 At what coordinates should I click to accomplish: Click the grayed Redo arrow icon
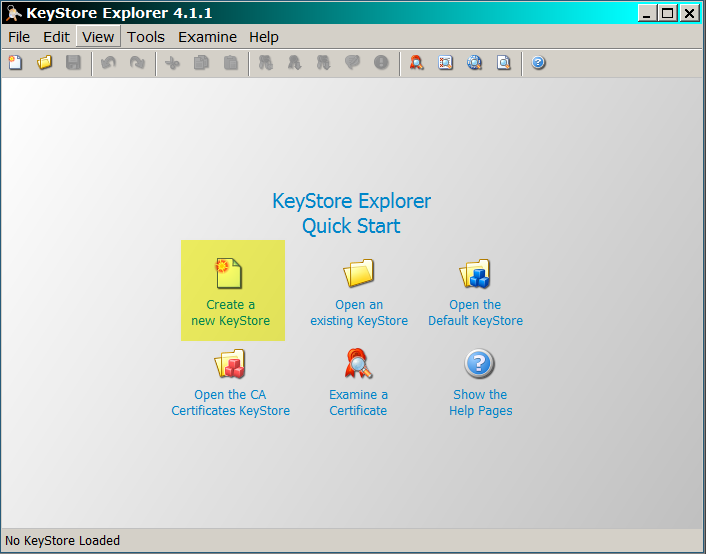coord(137,63)
